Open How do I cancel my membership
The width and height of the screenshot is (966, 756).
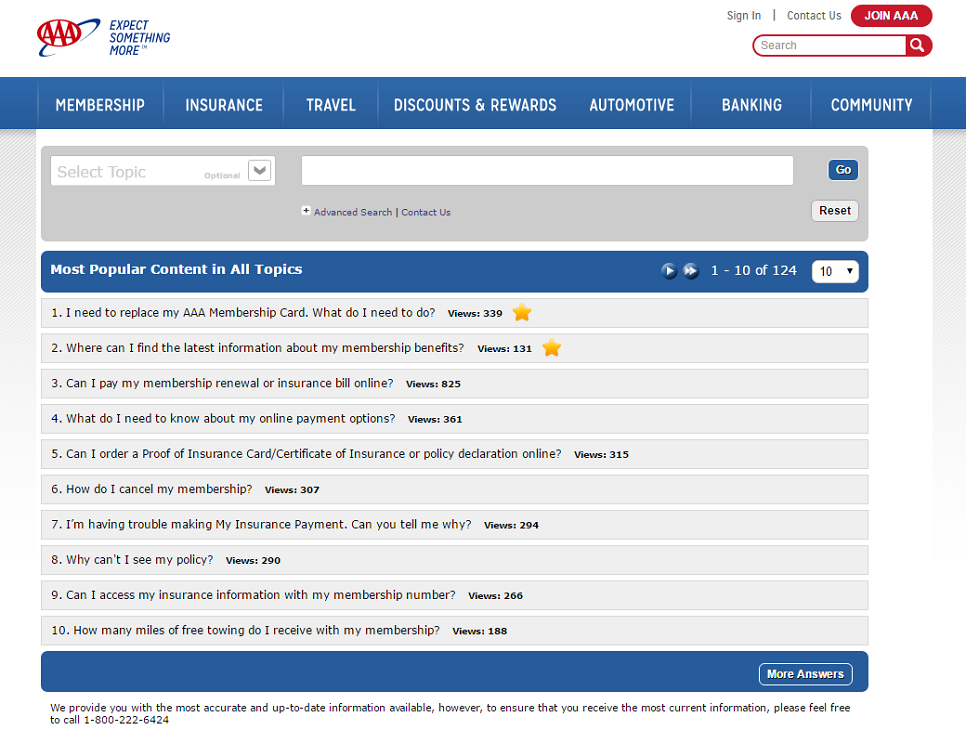(x=159, y=489)
